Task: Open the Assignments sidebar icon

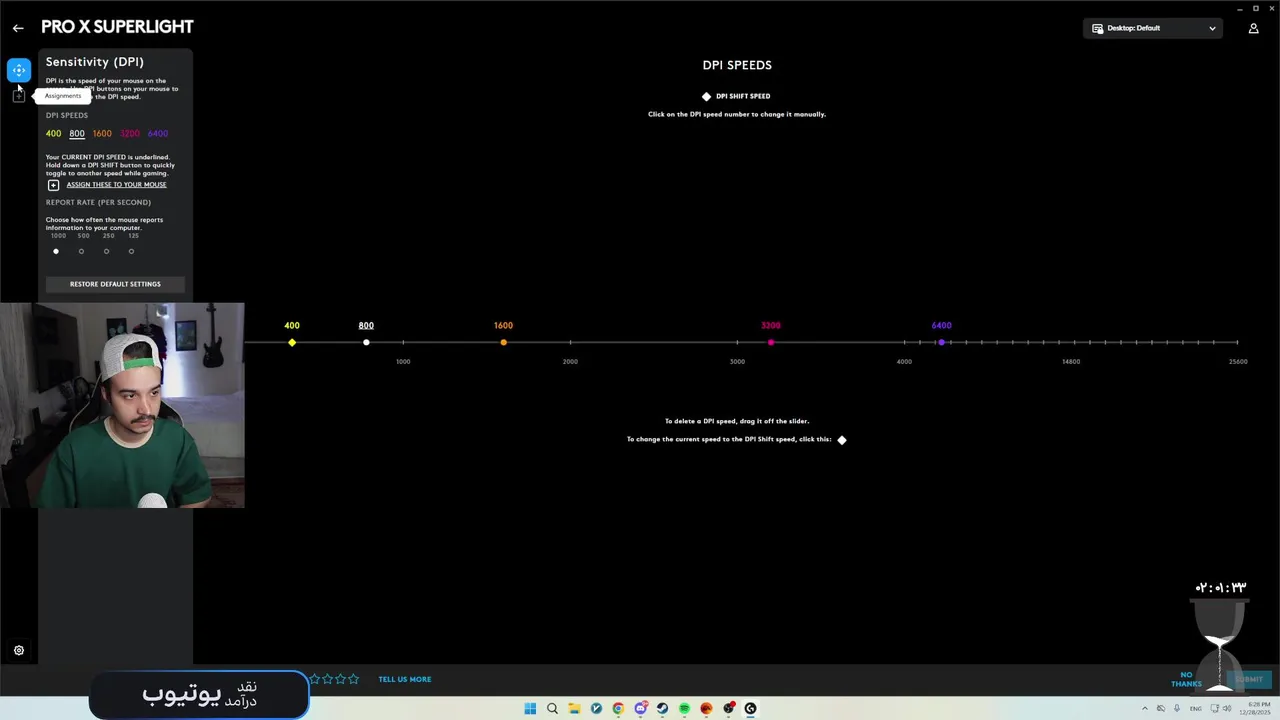Action: tap(18, 96)
